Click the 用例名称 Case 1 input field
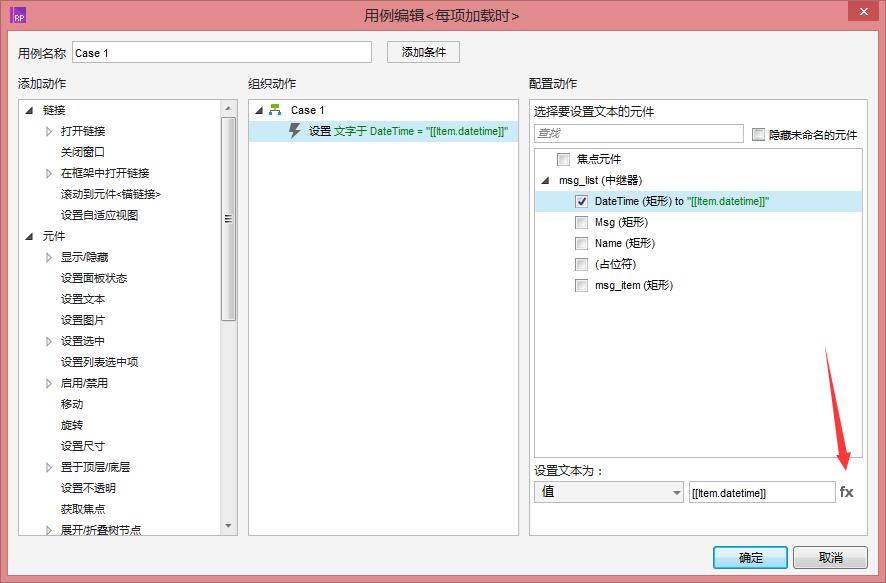This screenshot has width=886, height=583. pyautogui.click(x=222, y=53)
